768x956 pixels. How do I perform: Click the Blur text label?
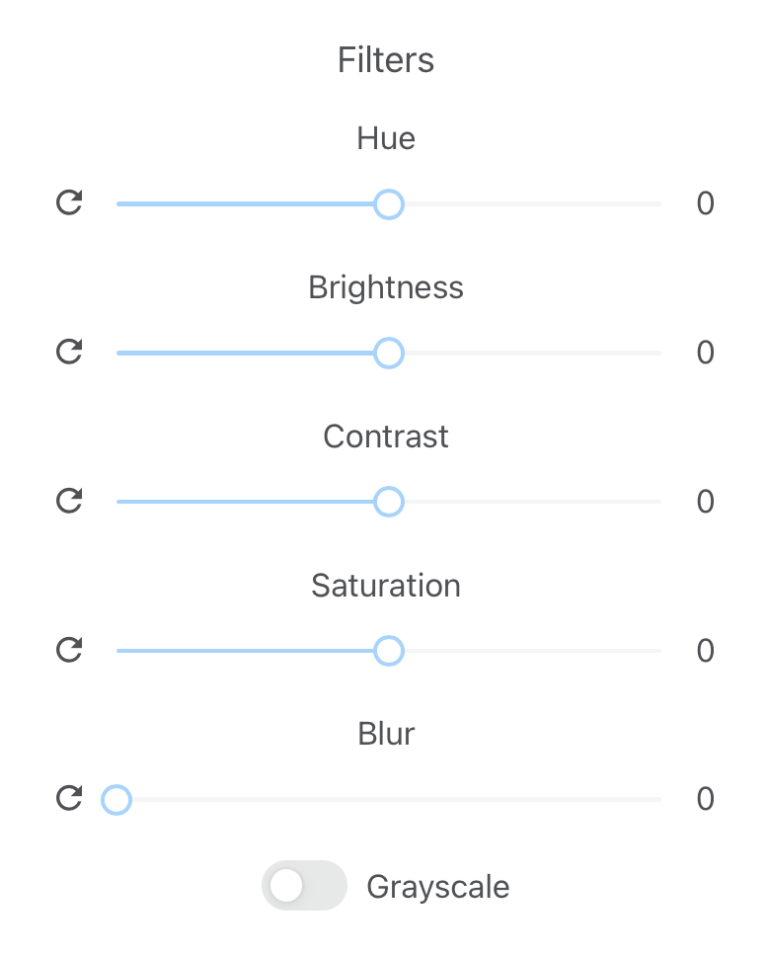pyautogui.click(x=385, y=735)
